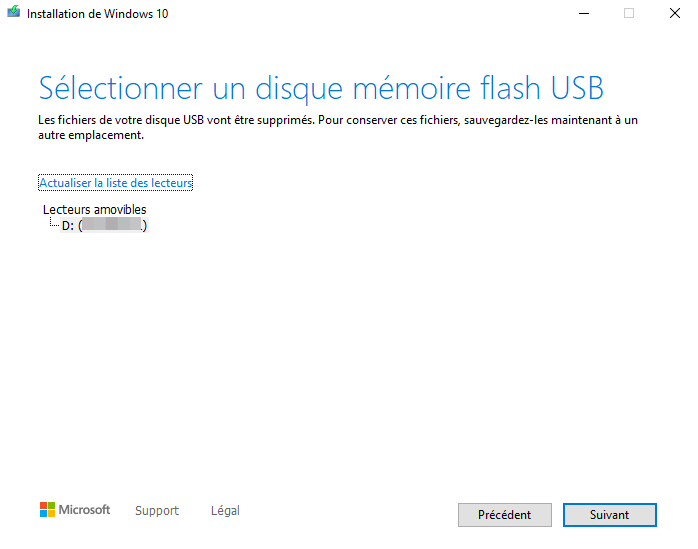The width and height of the screenshot is (698, 549).
Task: Click the four-color Microsoft logo squares
Action: (47, 510)
